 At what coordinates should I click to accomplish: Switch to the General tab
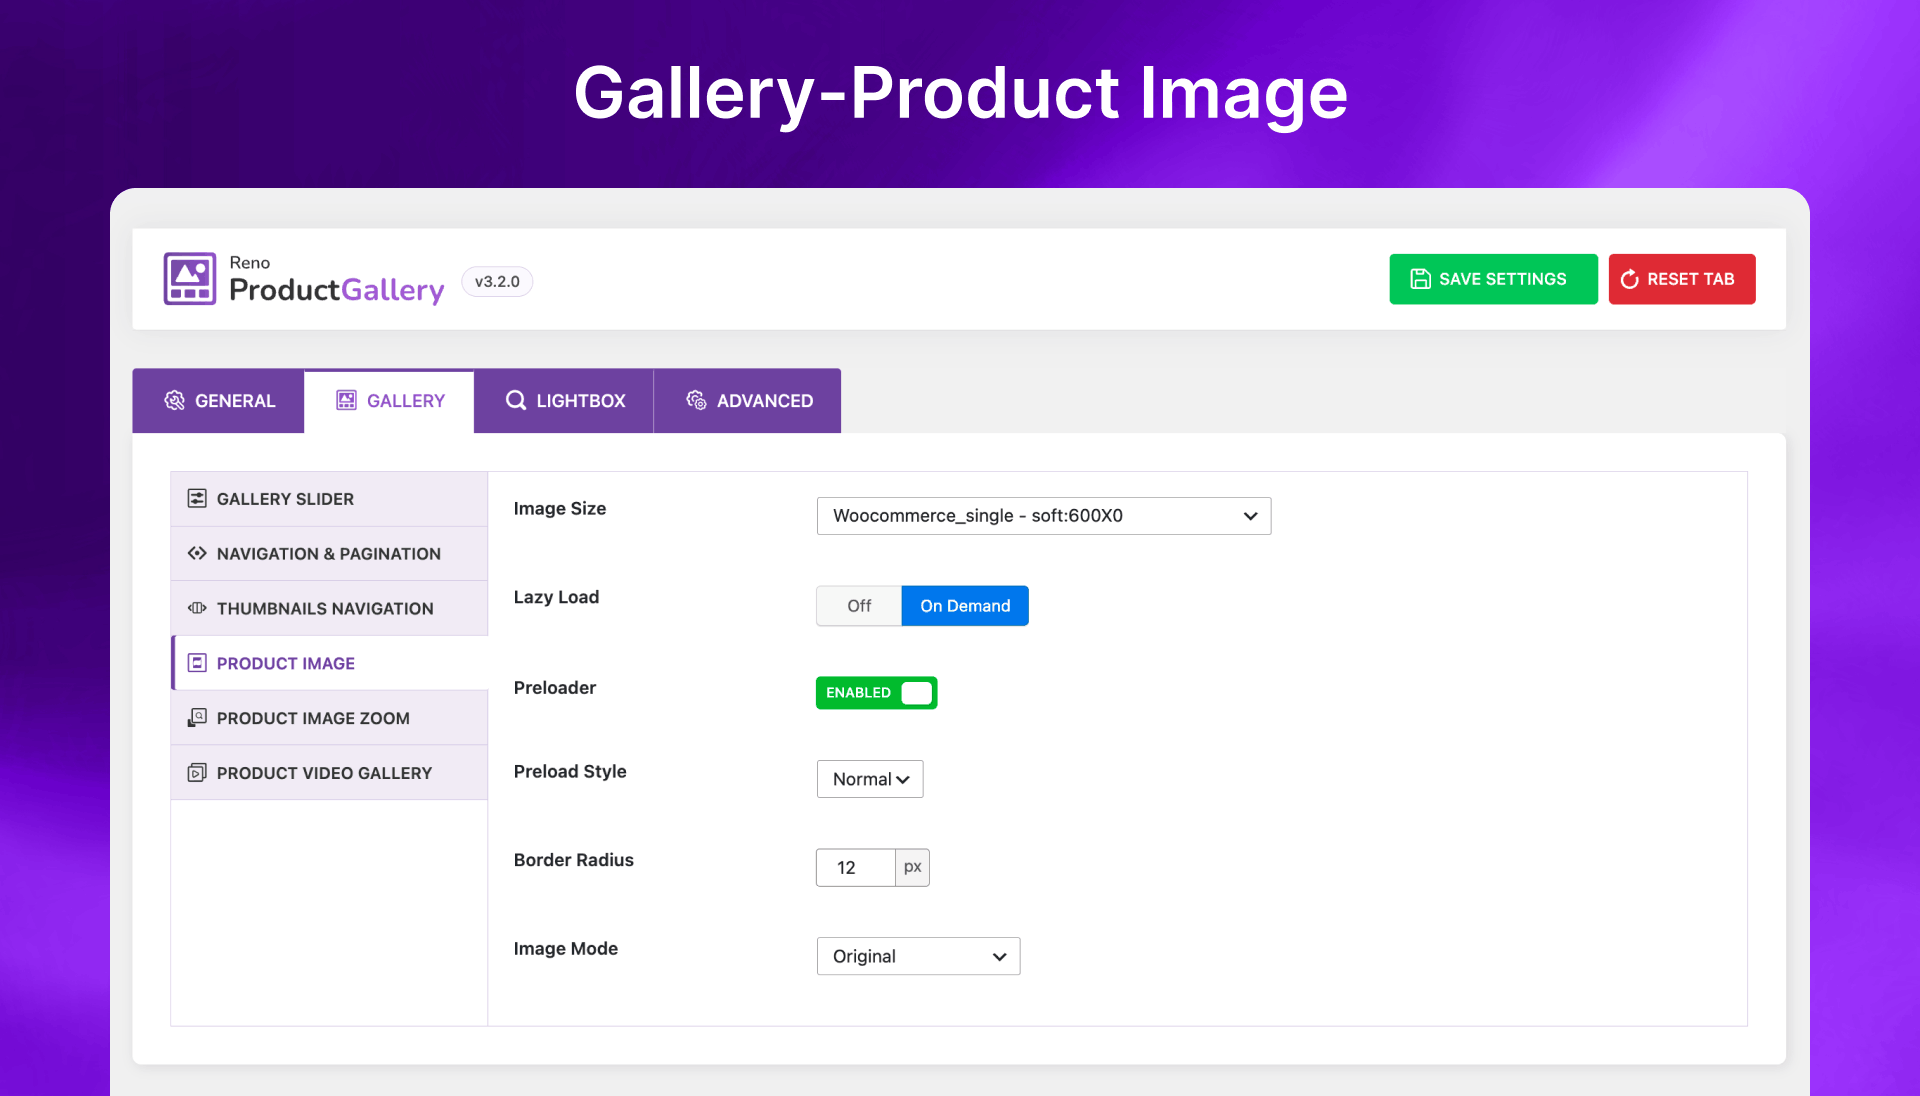[x=218, y=401]
